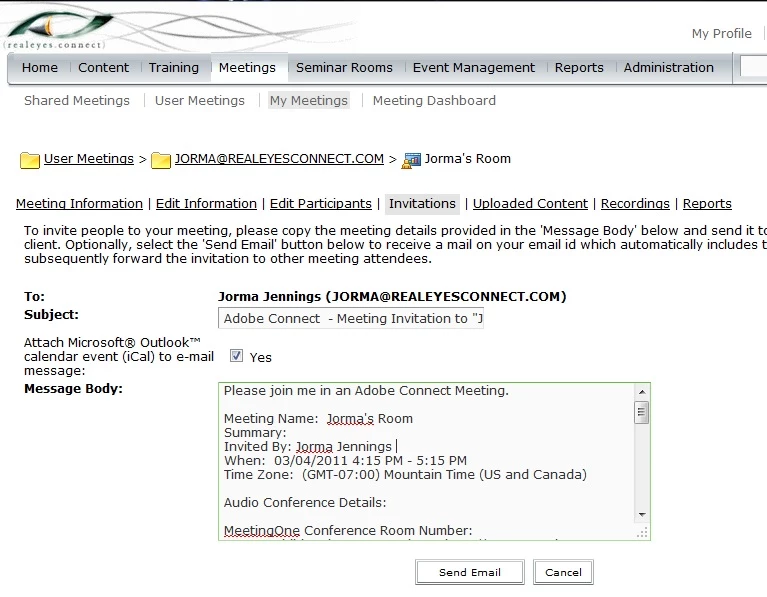
Task: Select My Meetings sub-tab
Action: pos(309,100)
